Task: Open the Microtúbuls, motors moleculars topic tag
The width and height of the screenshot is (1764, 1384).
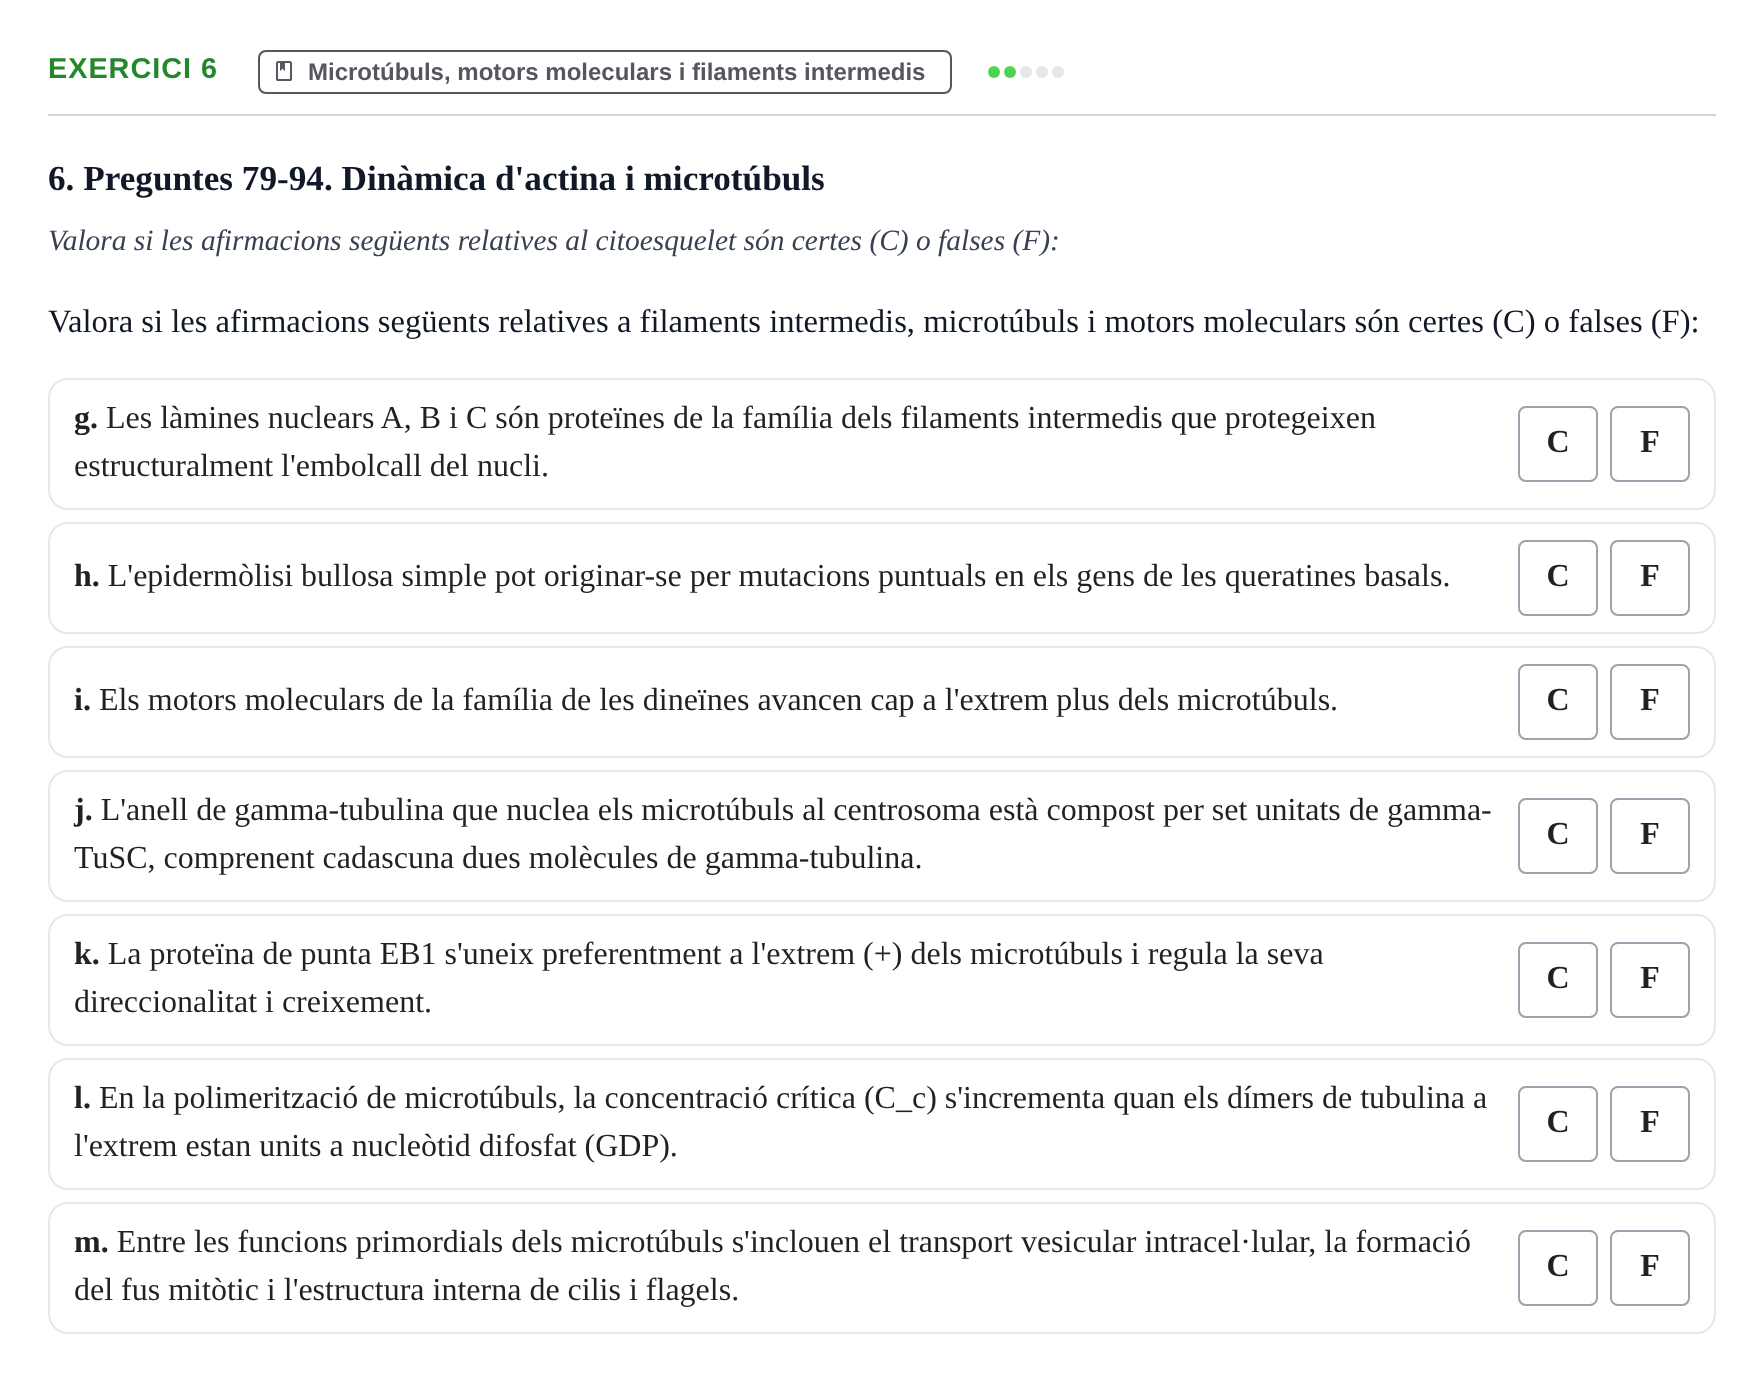Action: [604, 72]
